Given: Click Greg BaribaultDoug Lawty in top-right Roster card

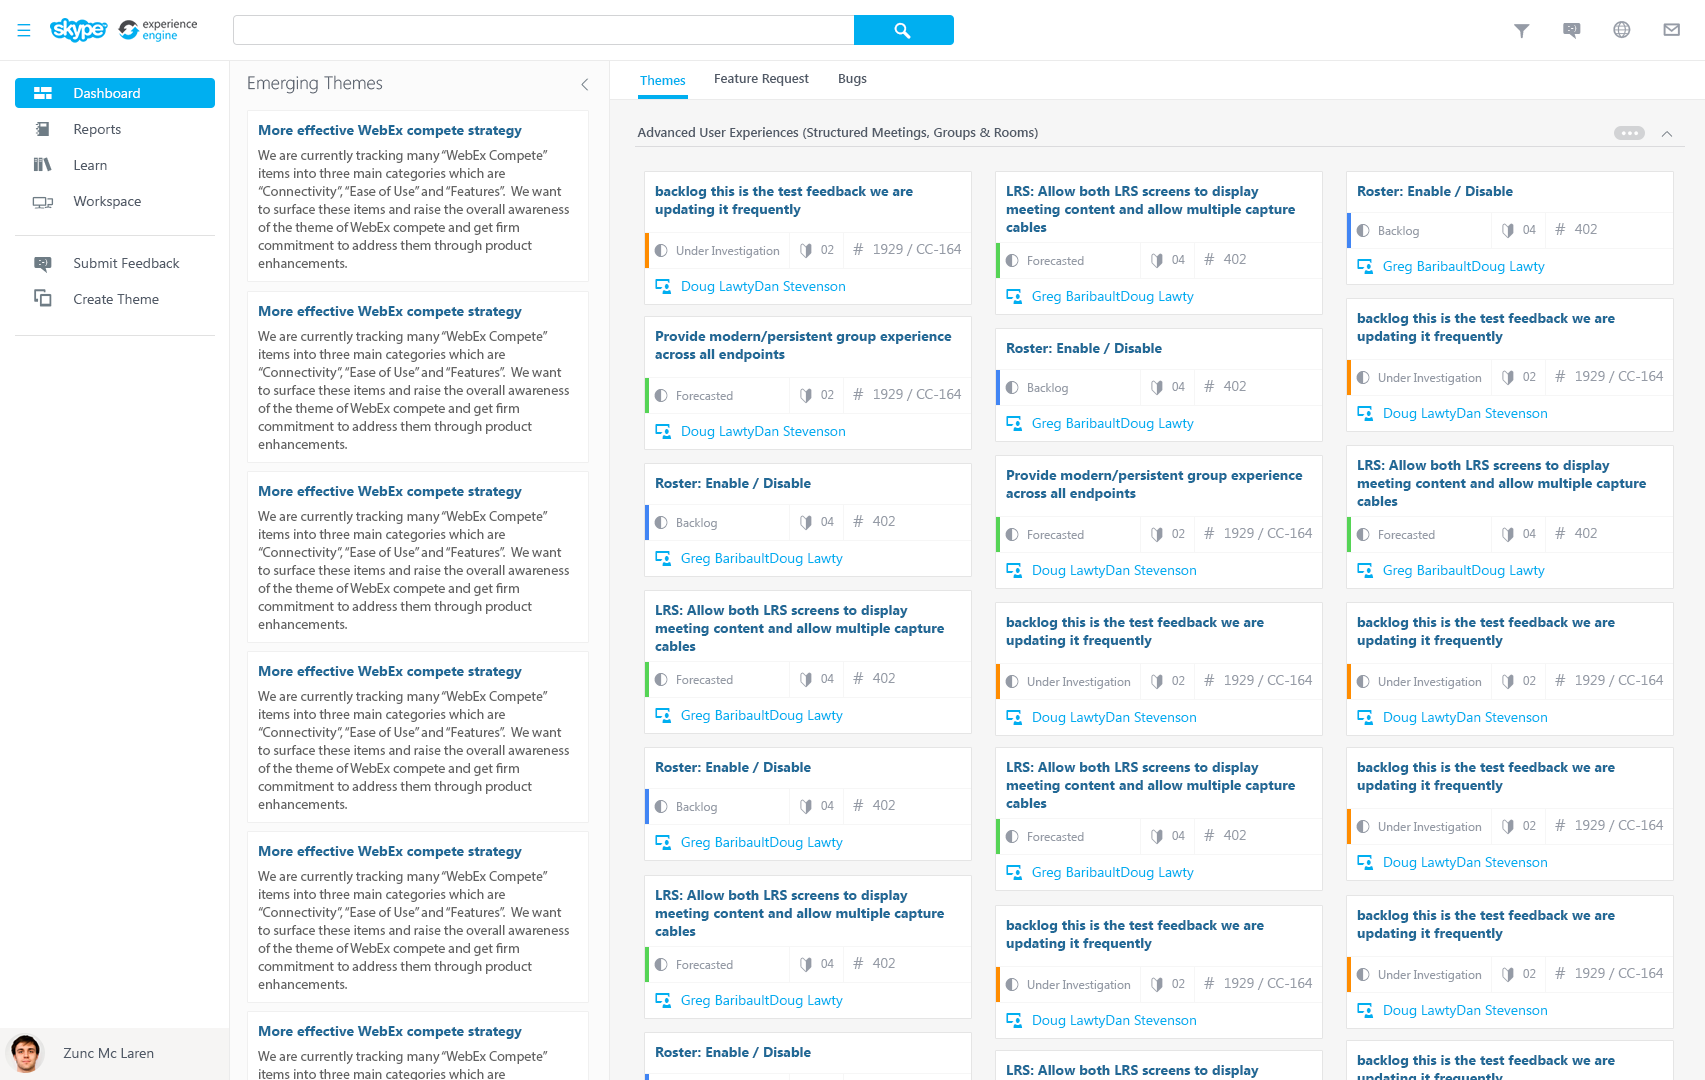Looking at the screenshot, I should (1463, 266).
